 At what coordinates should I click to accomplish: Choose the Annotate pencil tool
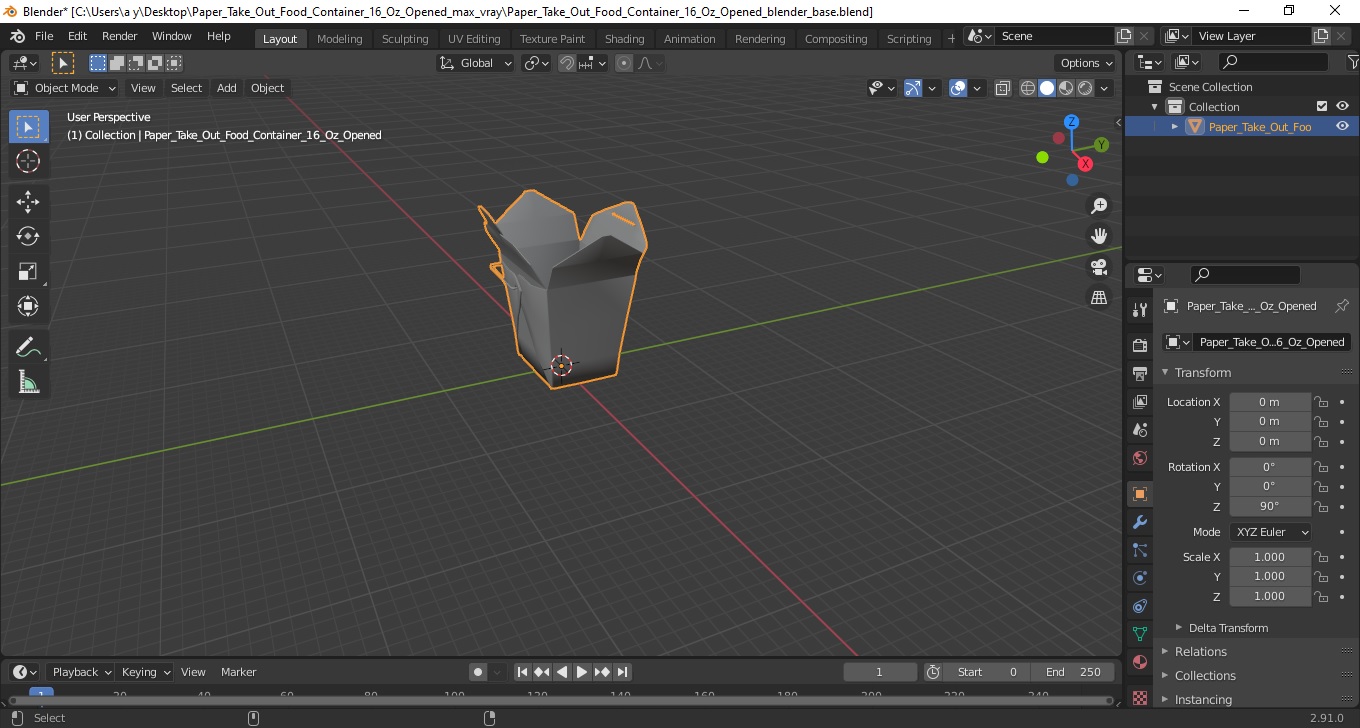point(28,348)
